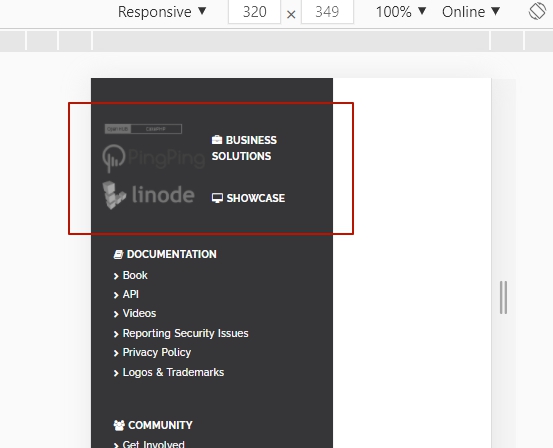553x448 pixels.
Task: Open the Showcase link
Action: tap(248, 198)
